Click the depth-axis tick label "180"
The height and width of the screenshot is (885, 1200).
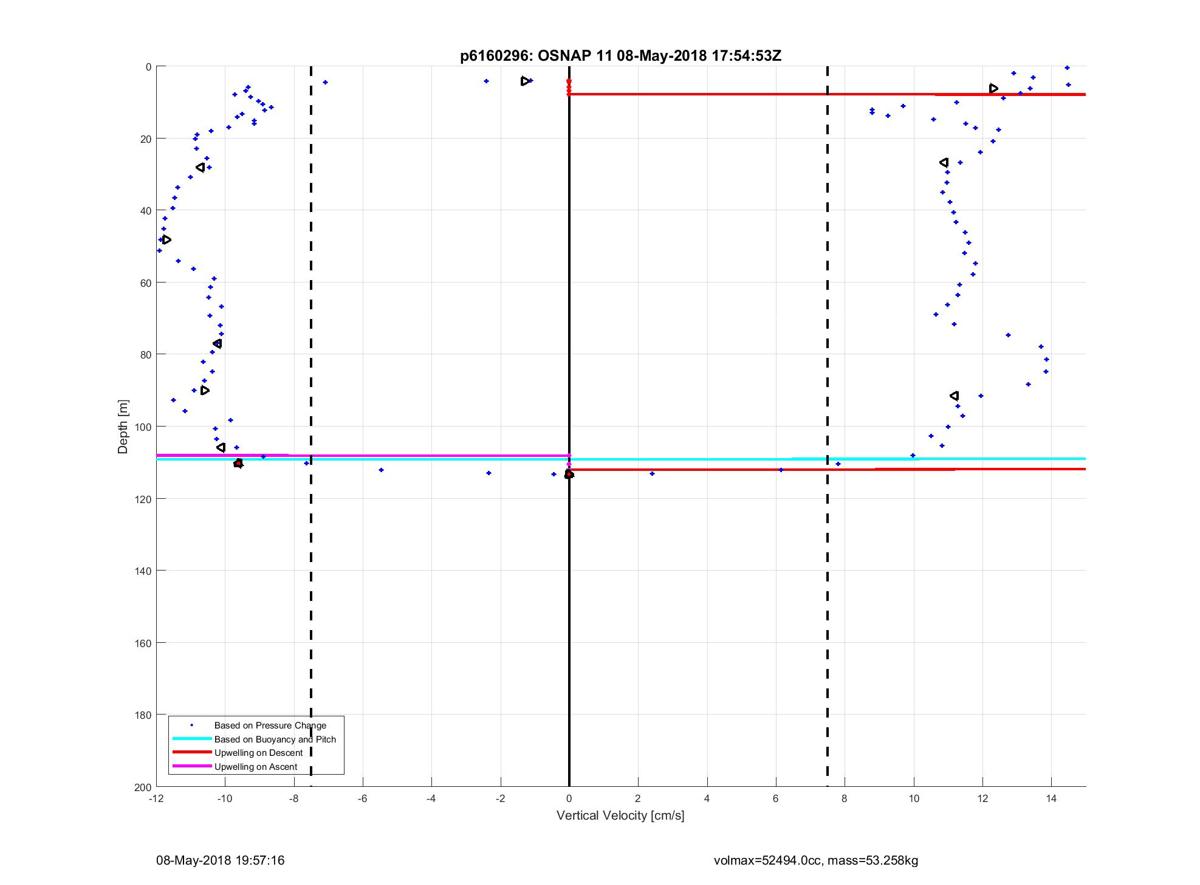coord(142,715)
